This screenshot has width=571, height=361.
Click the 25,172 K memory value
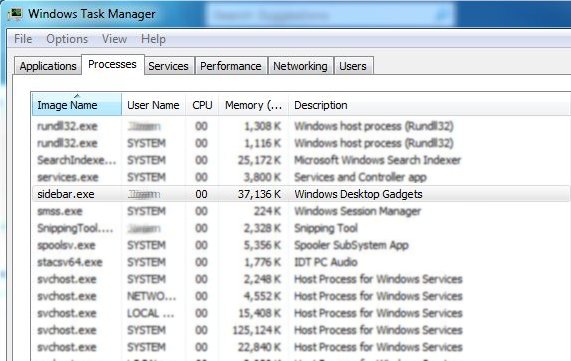point(260,160)
